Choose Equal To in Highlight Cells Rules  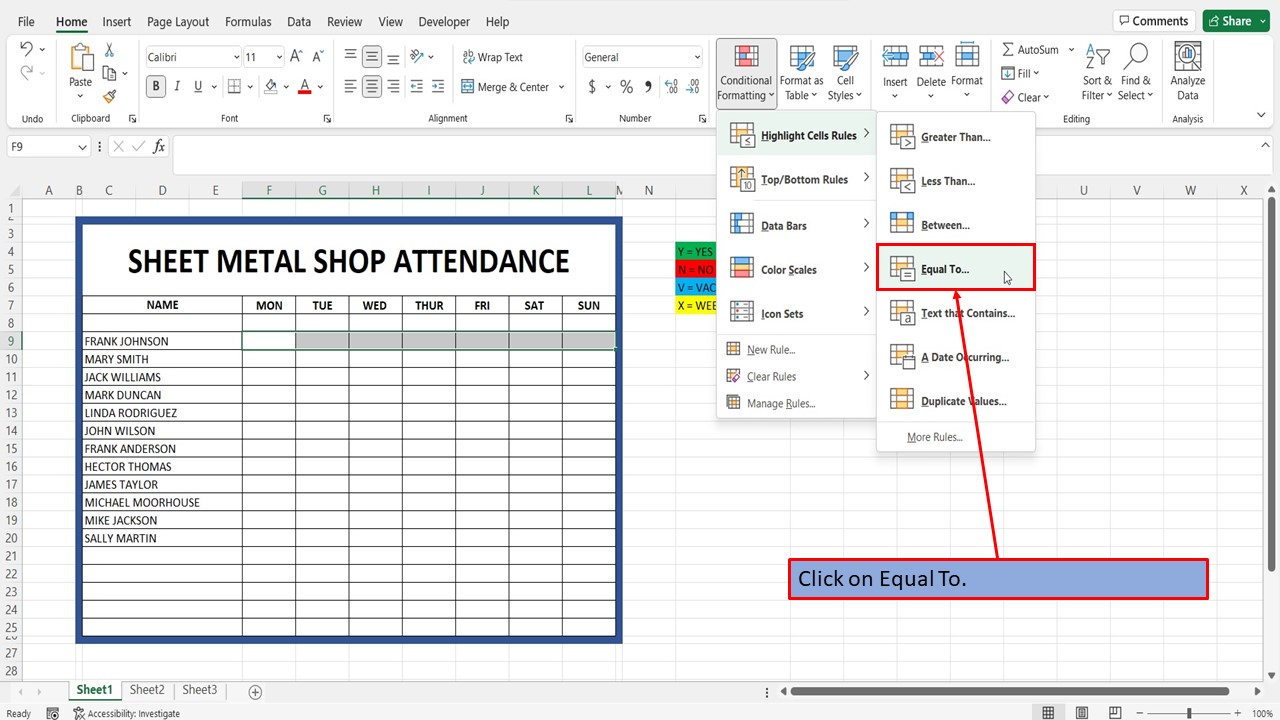[x=956, y=269]
